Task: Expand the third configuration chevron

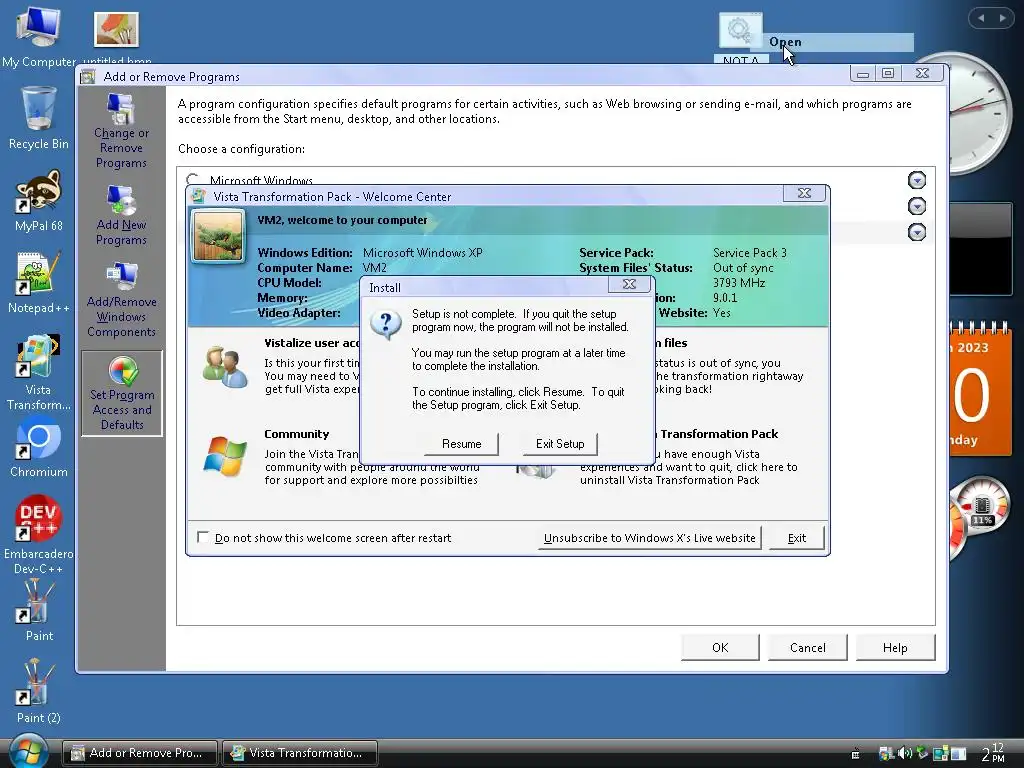Action: point(917,232)
